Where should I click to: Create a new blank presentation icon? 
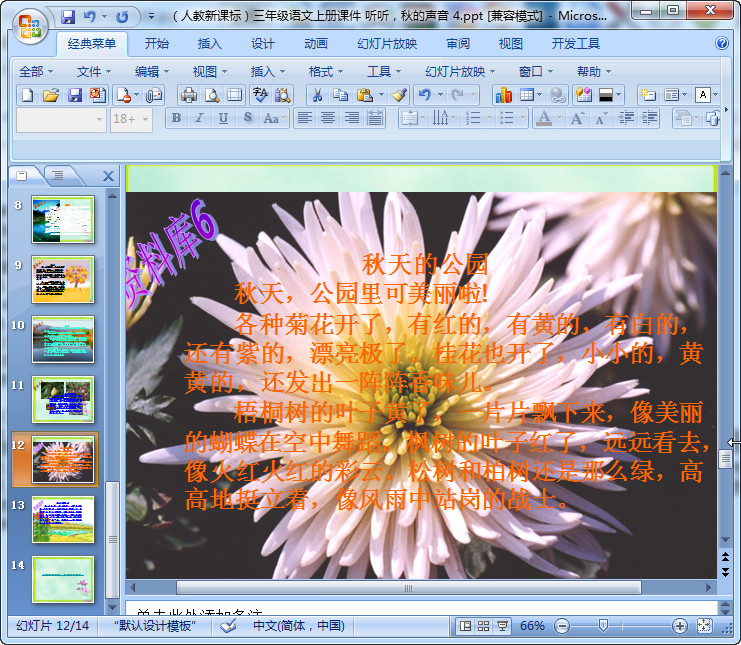click(x=27, y=95)
